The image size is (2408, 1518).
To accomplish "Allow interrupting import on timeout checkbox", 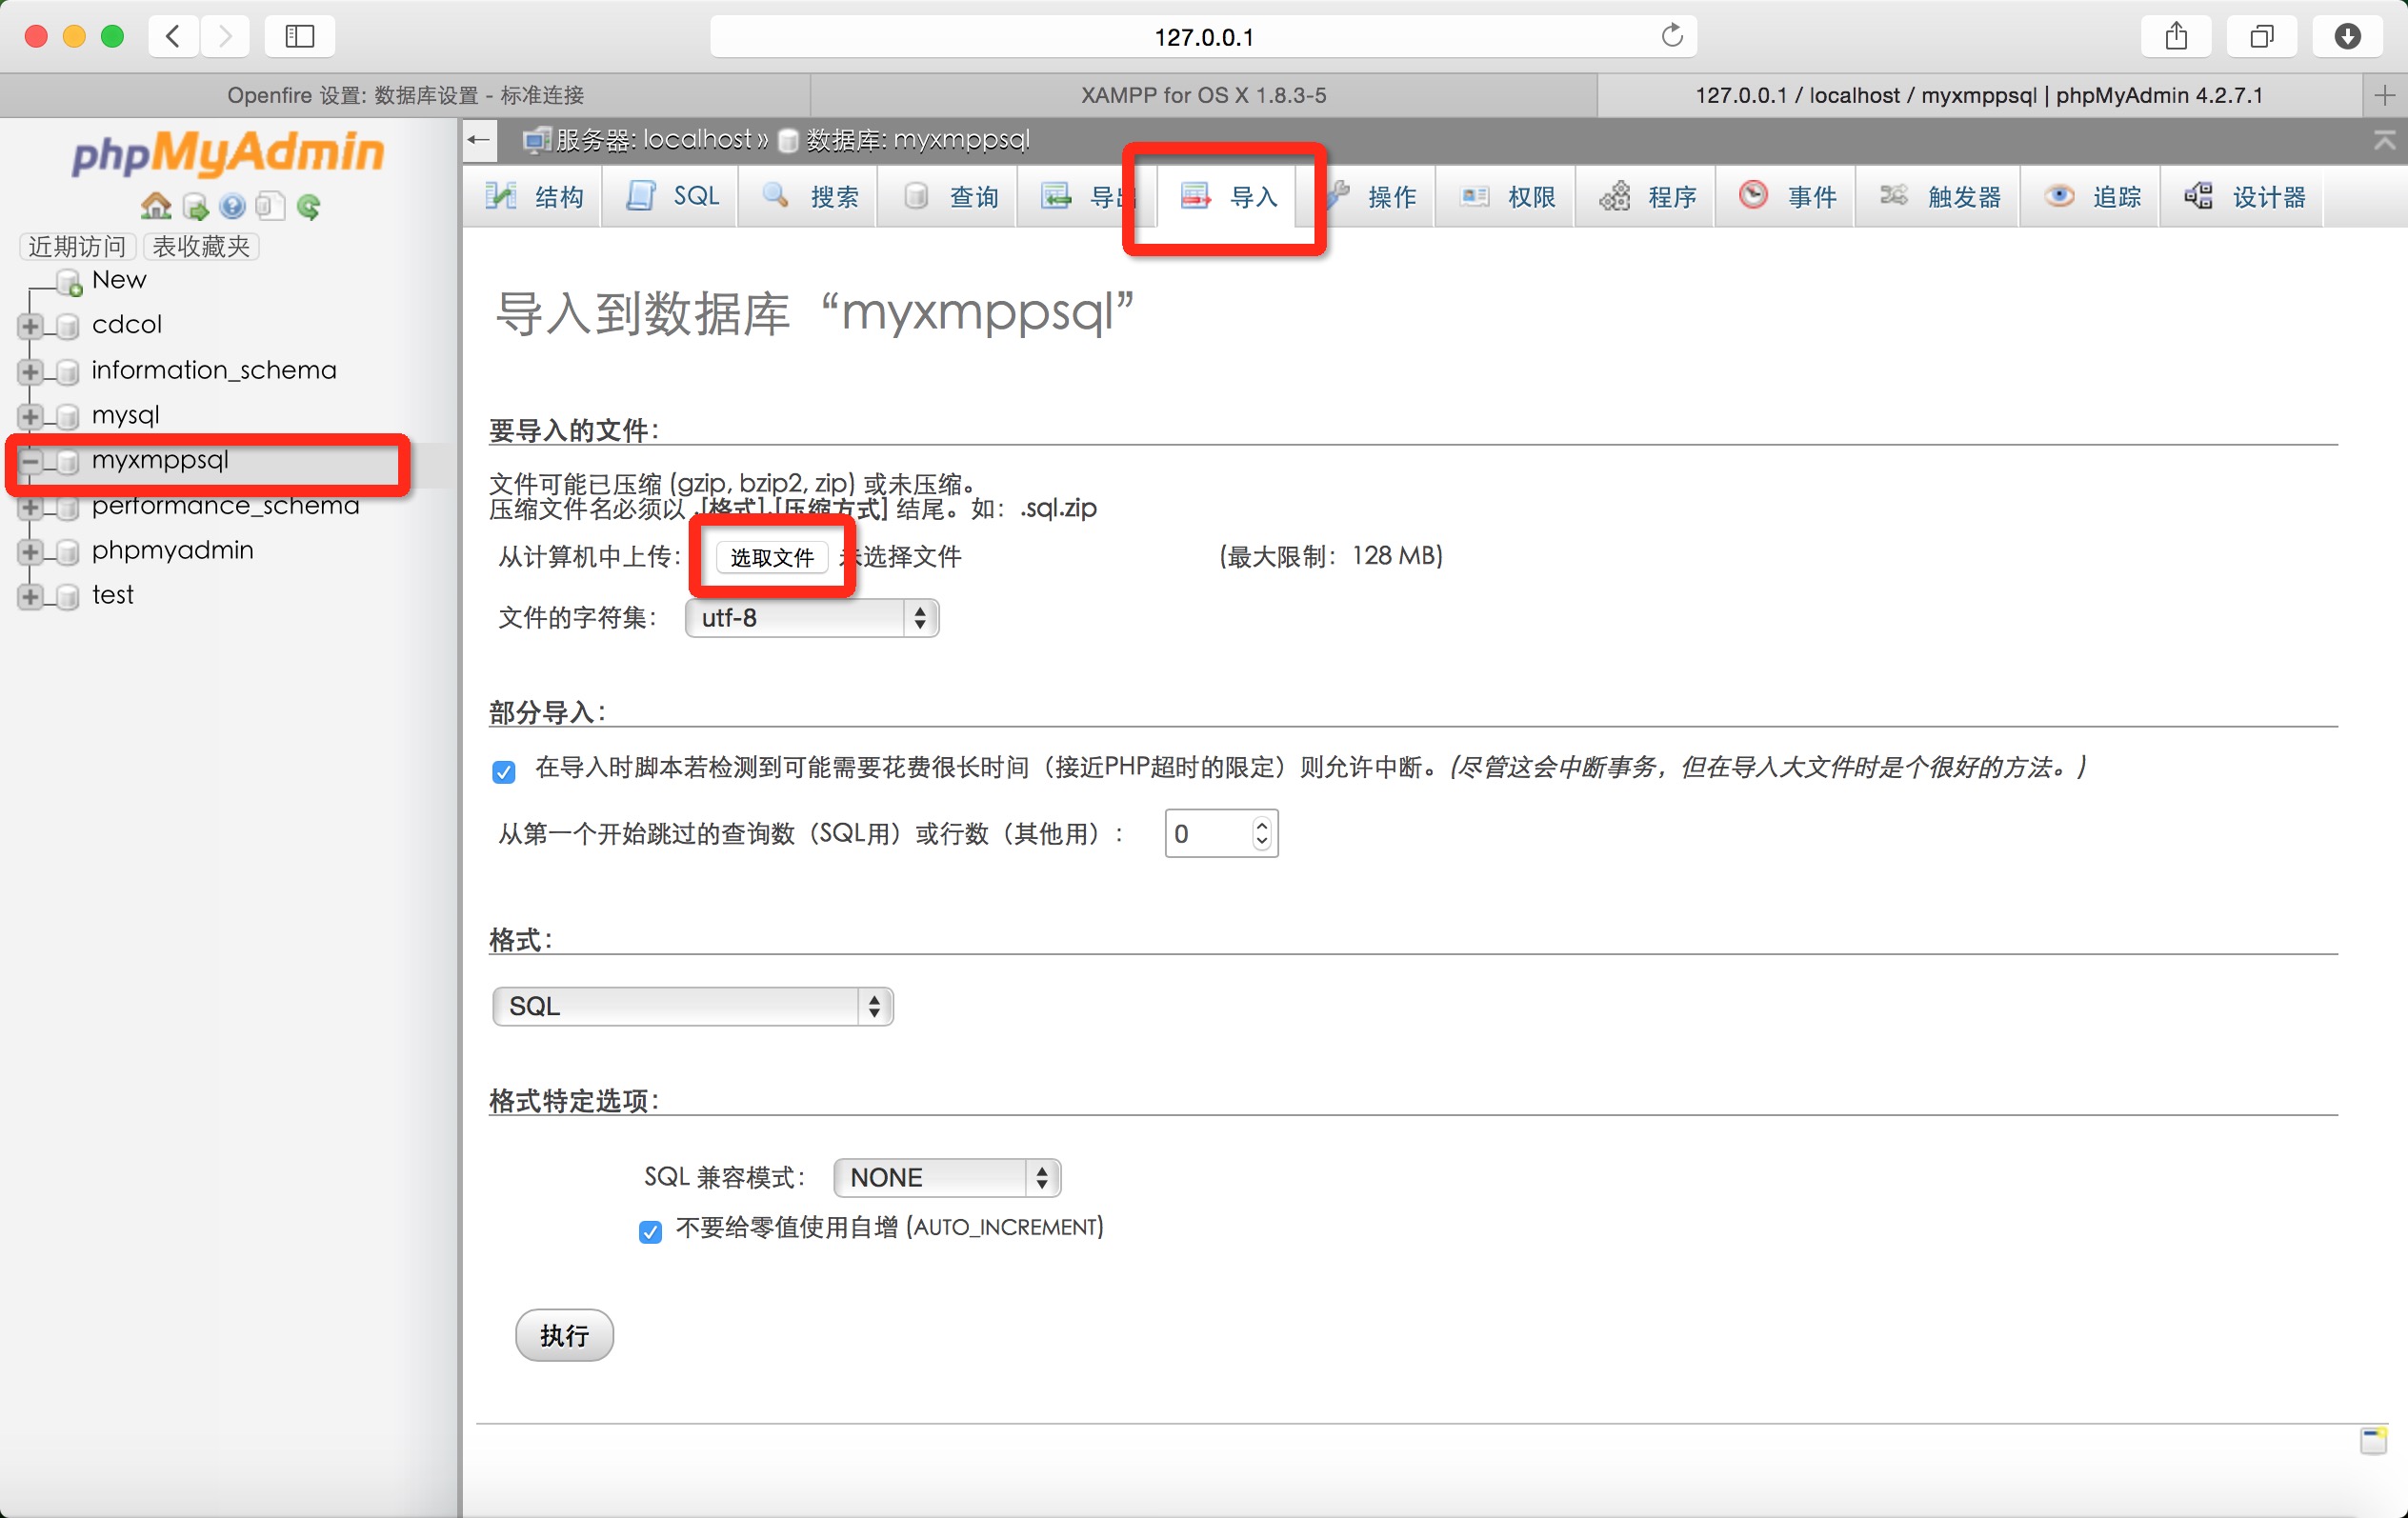I will point(504,771).
